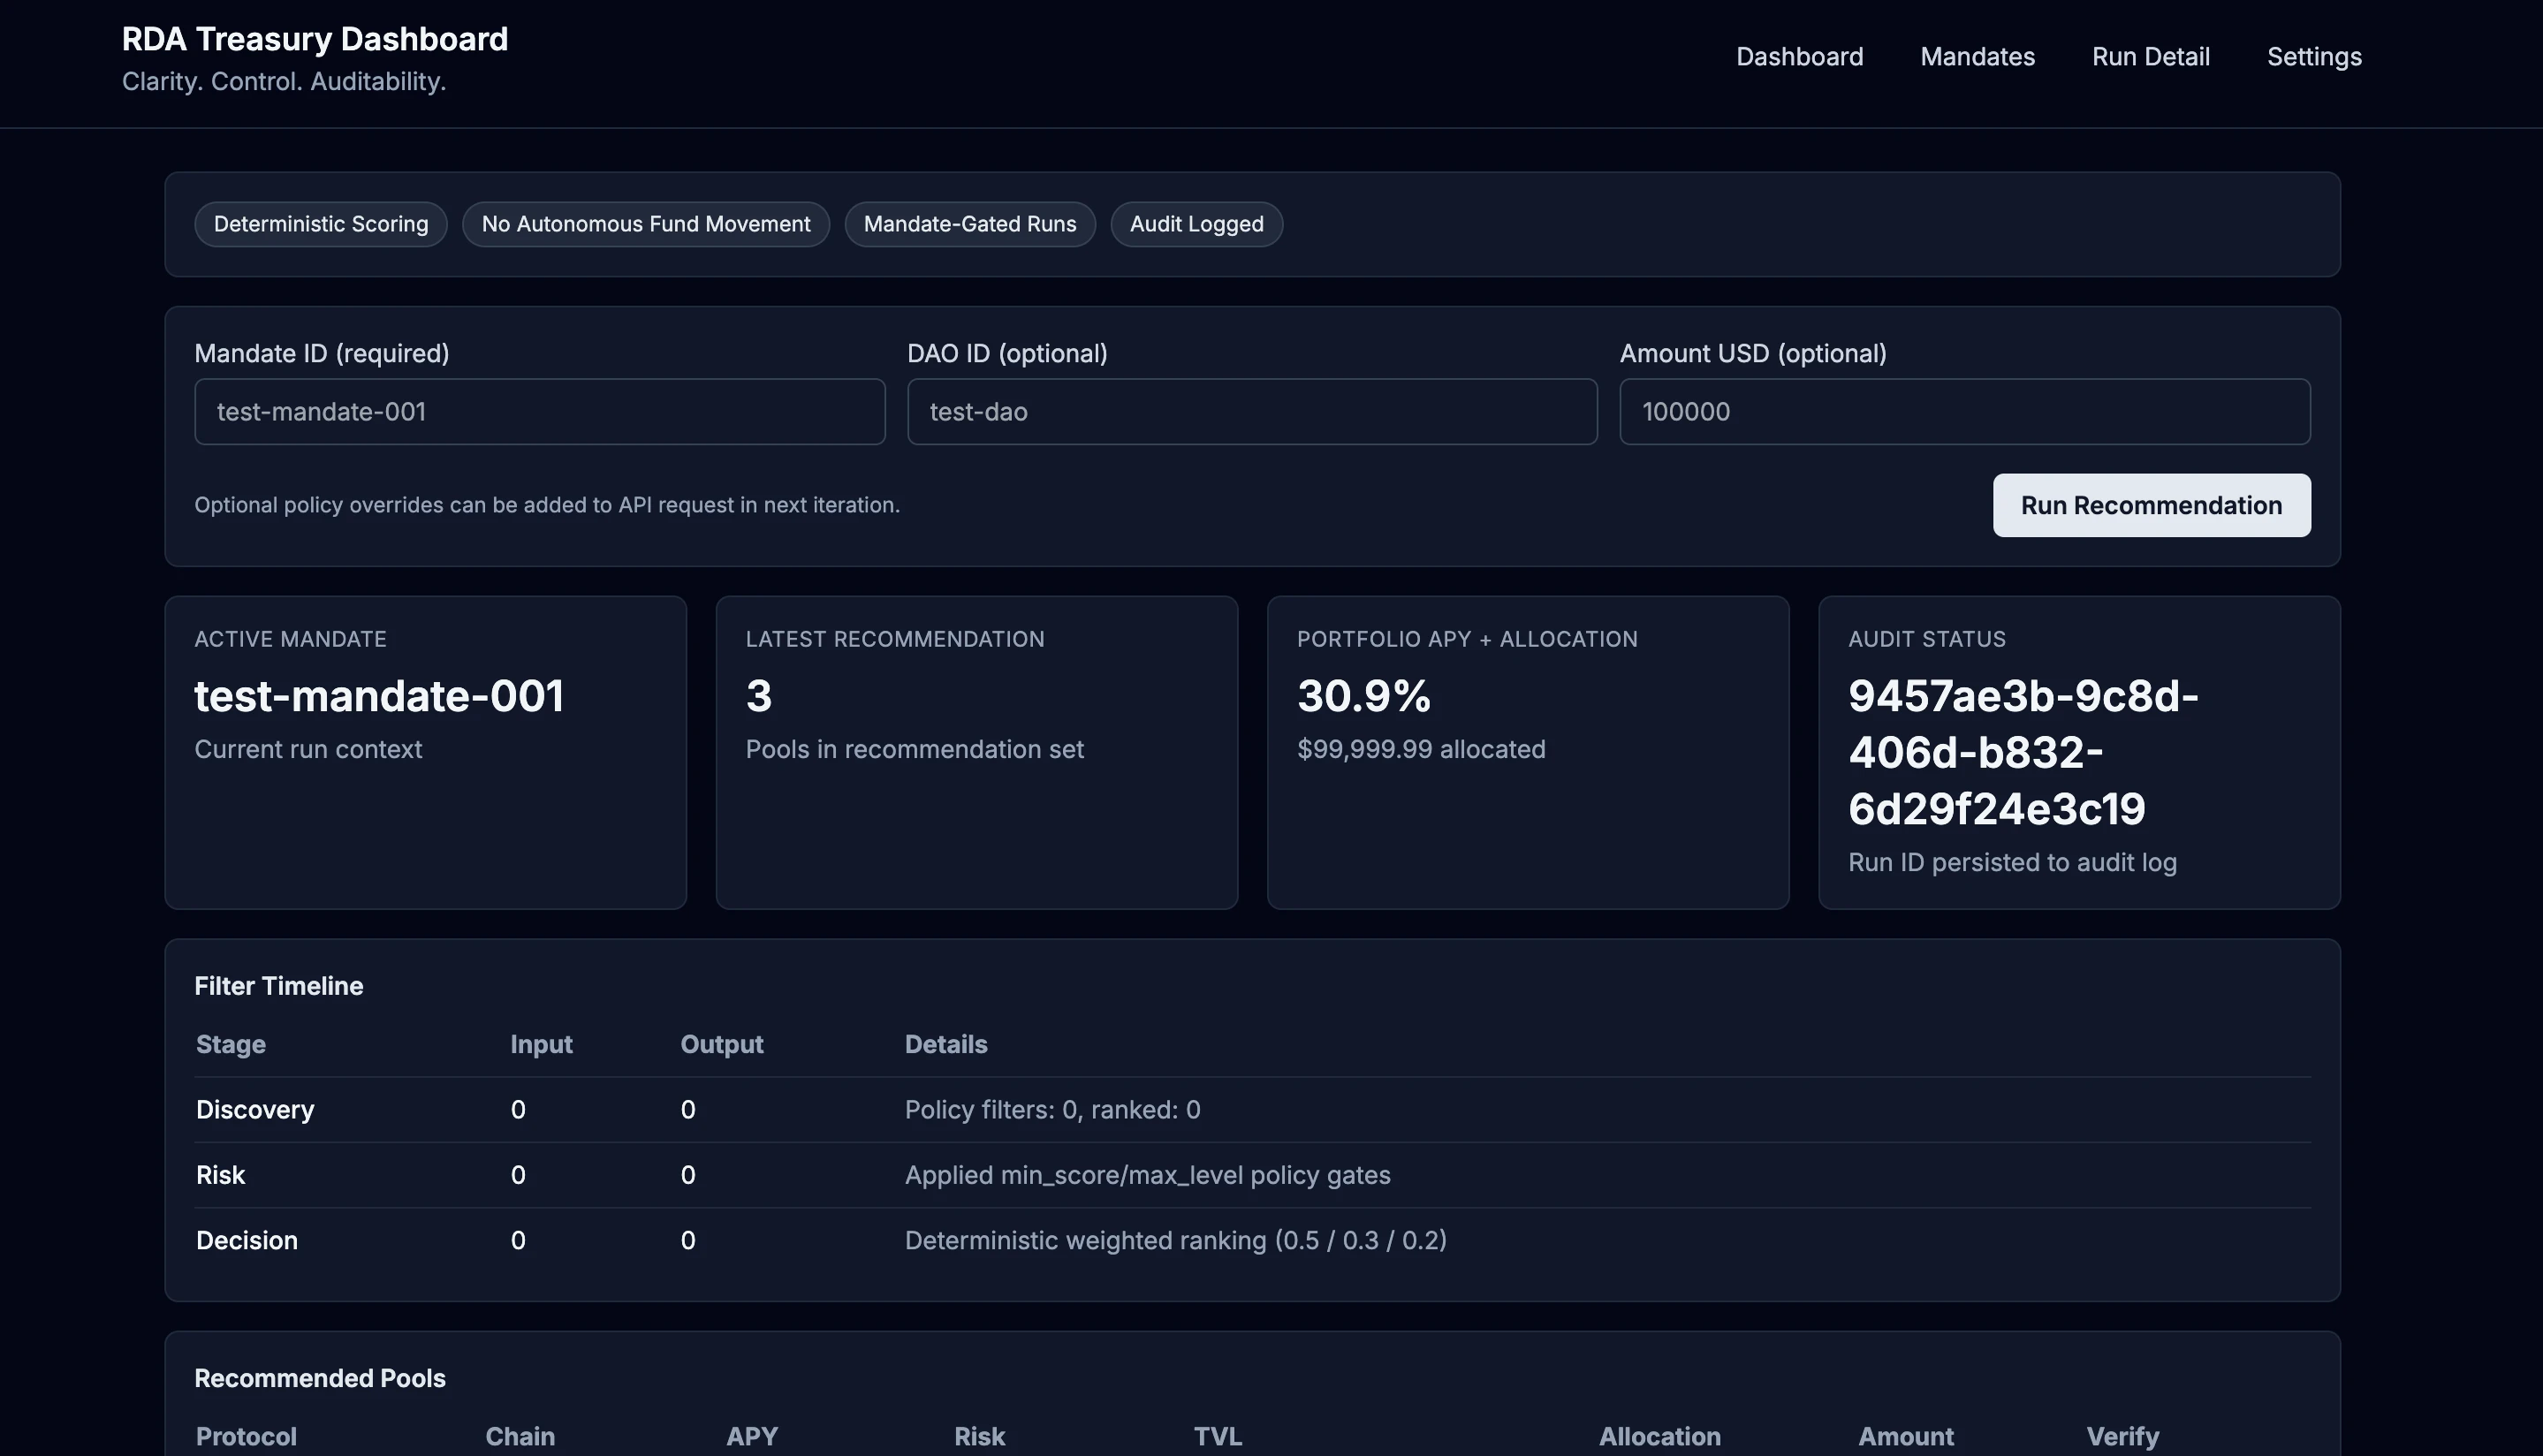Image resolution: width=2543 pixels, height=1456 pixels.
Task: Click the RDA Treasury Dashboard title
Action: pyautogui.click(x=314, y=39)
